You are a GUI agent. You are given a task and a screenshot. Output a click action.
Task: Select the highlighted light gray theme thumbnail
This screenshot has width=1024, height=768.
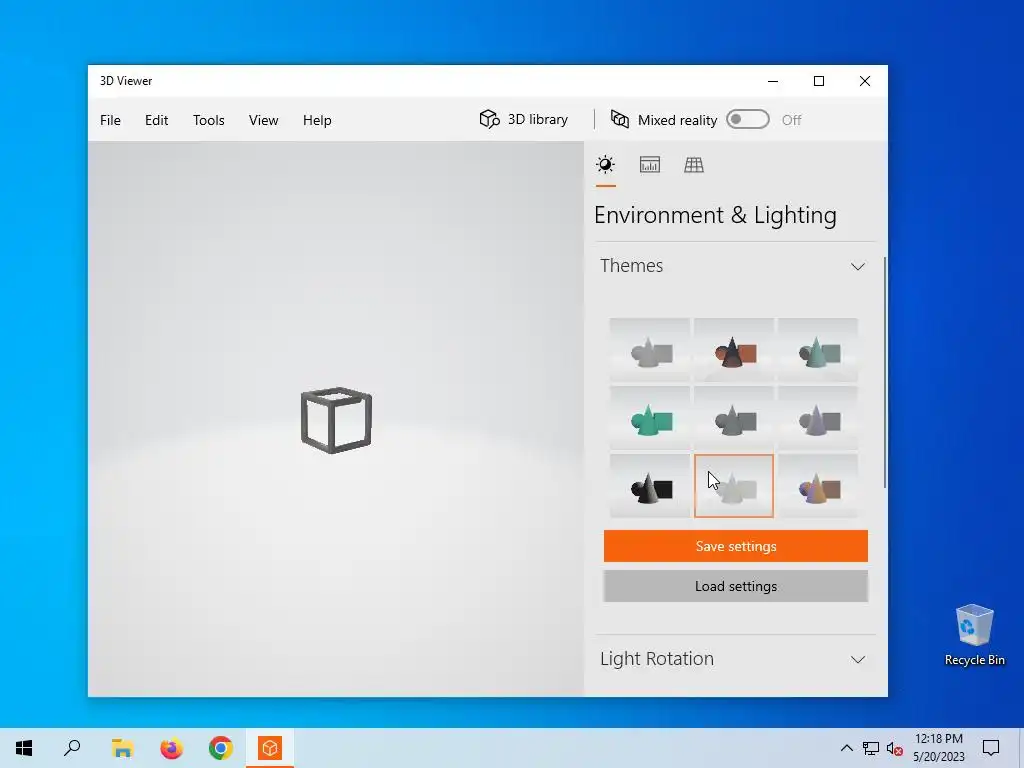734,486
